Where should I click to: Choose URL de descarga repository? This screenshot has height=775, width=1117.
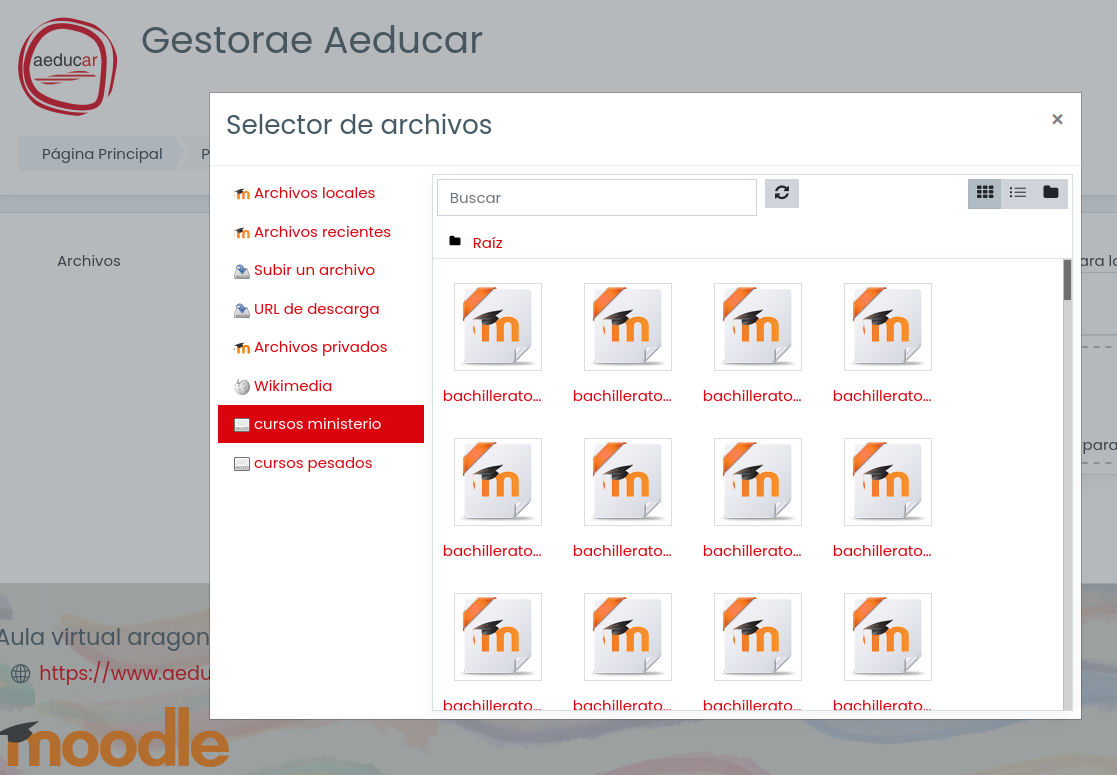coord(316,309)
